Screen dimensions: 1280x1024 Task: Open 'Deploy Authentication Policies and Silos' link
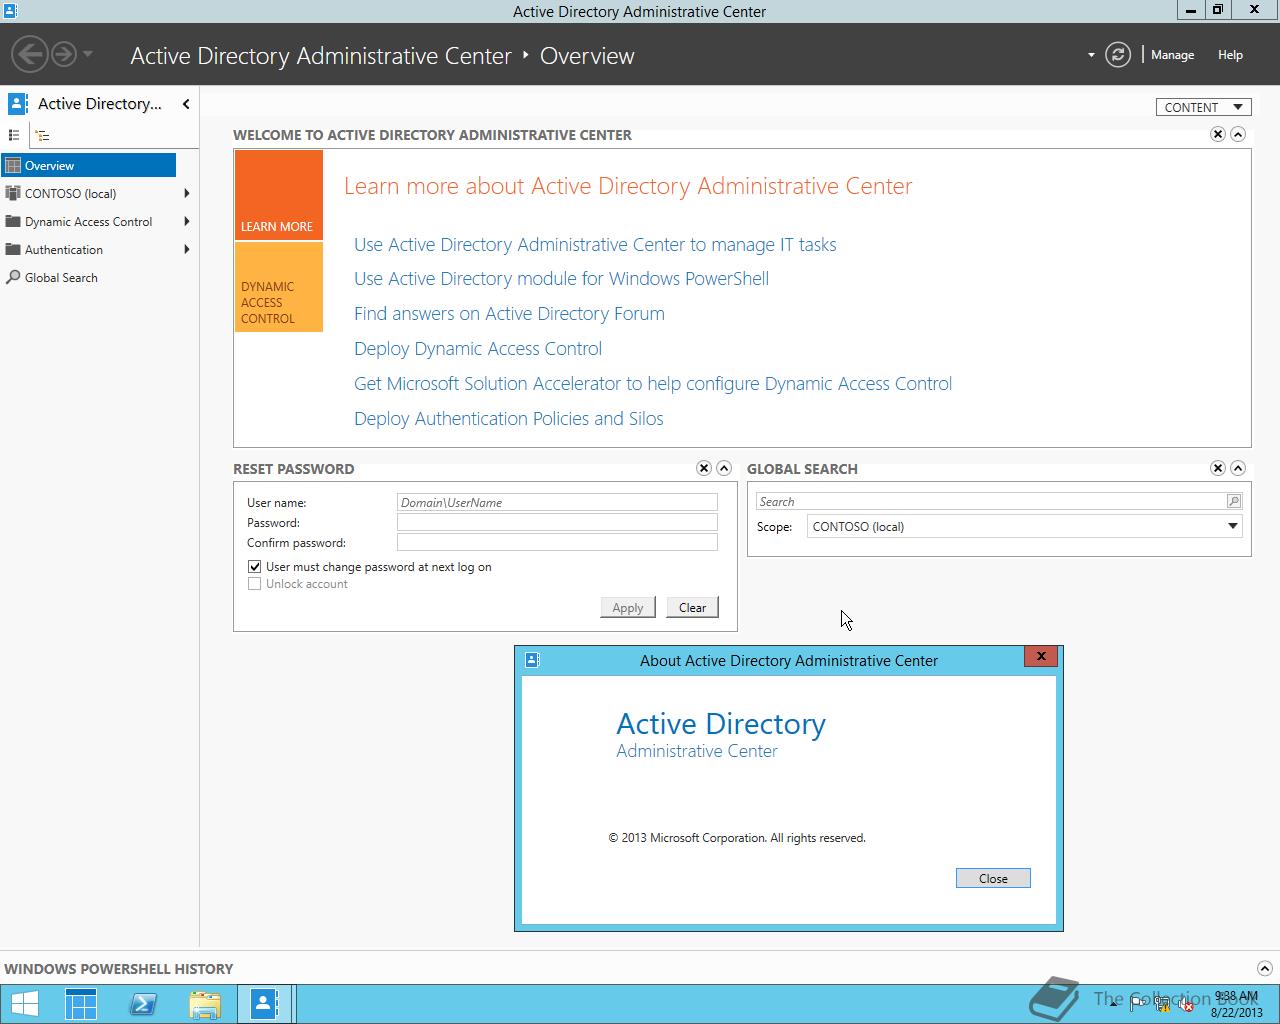(509, 419)
